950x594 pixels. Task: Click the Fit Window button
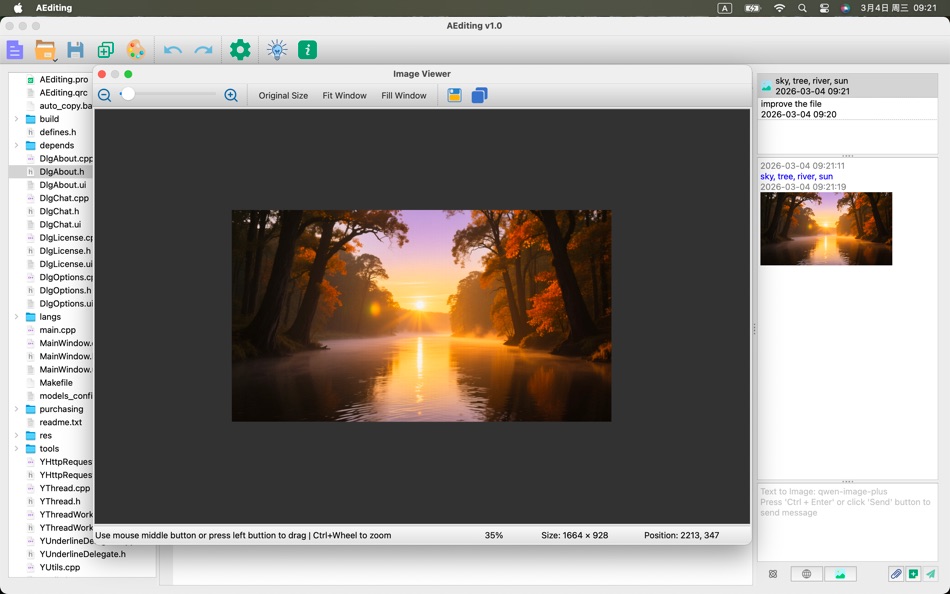344,96
